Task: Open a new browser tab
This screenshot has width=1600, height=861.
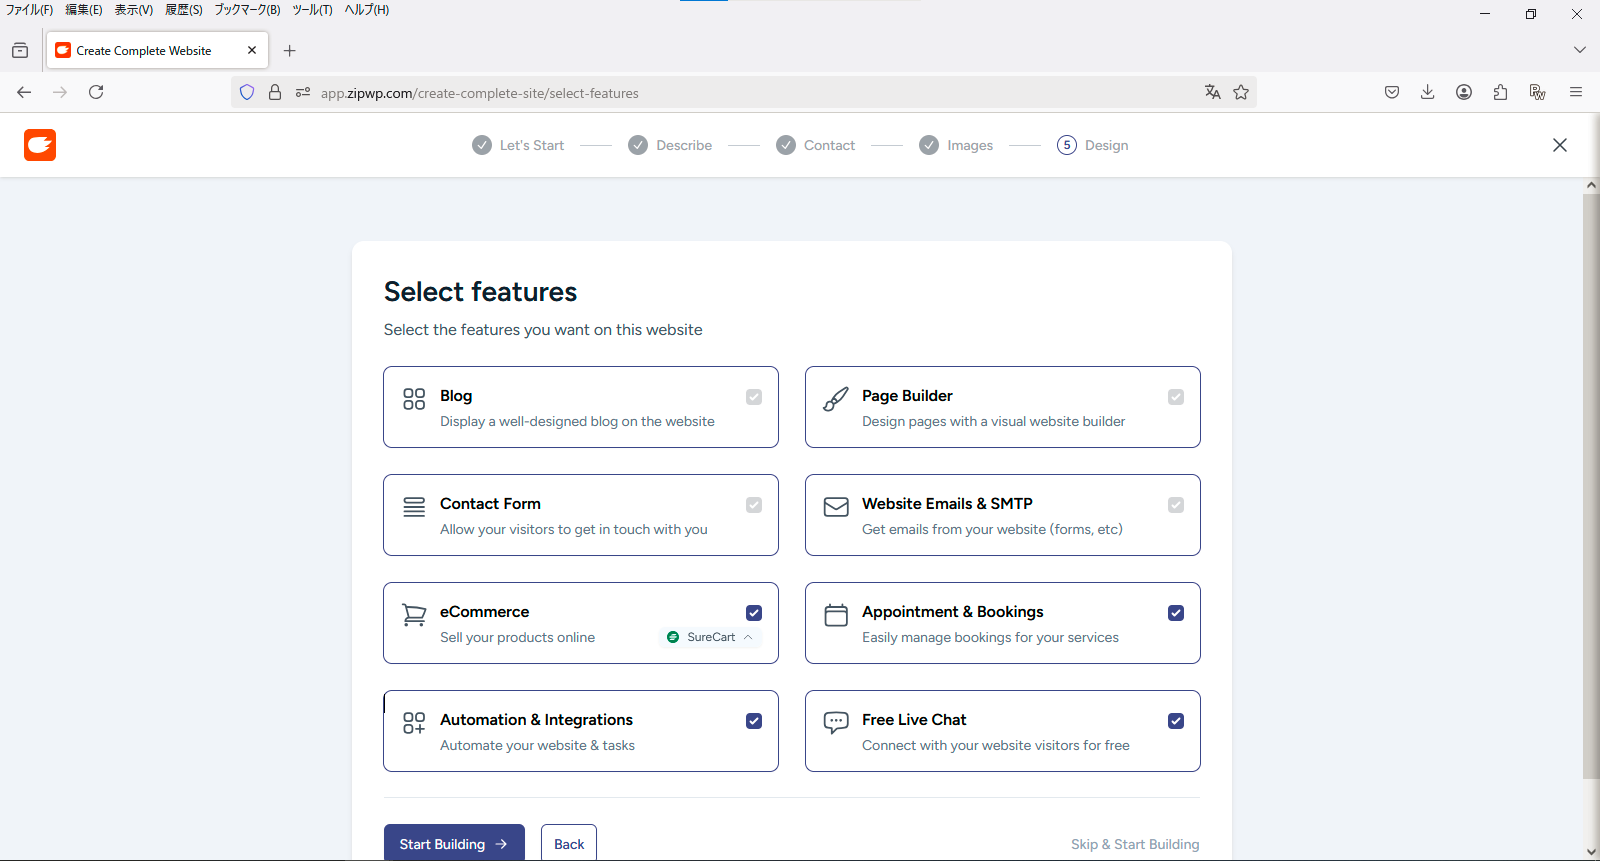Action: (x=290, y=51)
